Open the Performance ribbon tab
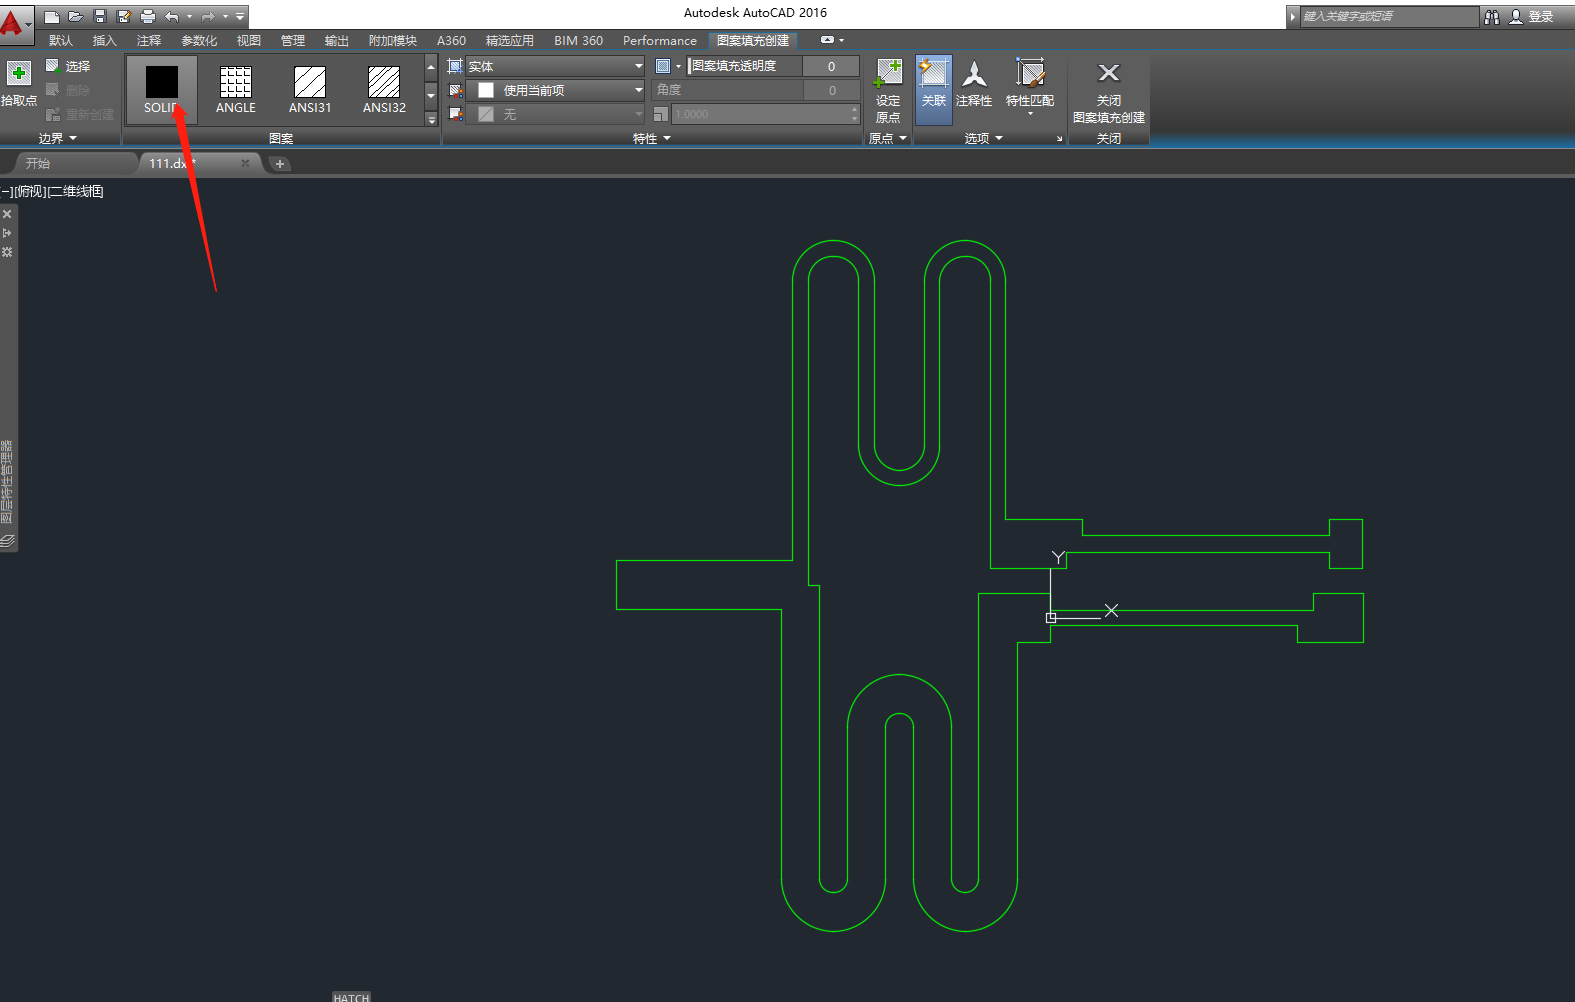The width and height of the screenshot is (1575, 1002). (660, 41)
